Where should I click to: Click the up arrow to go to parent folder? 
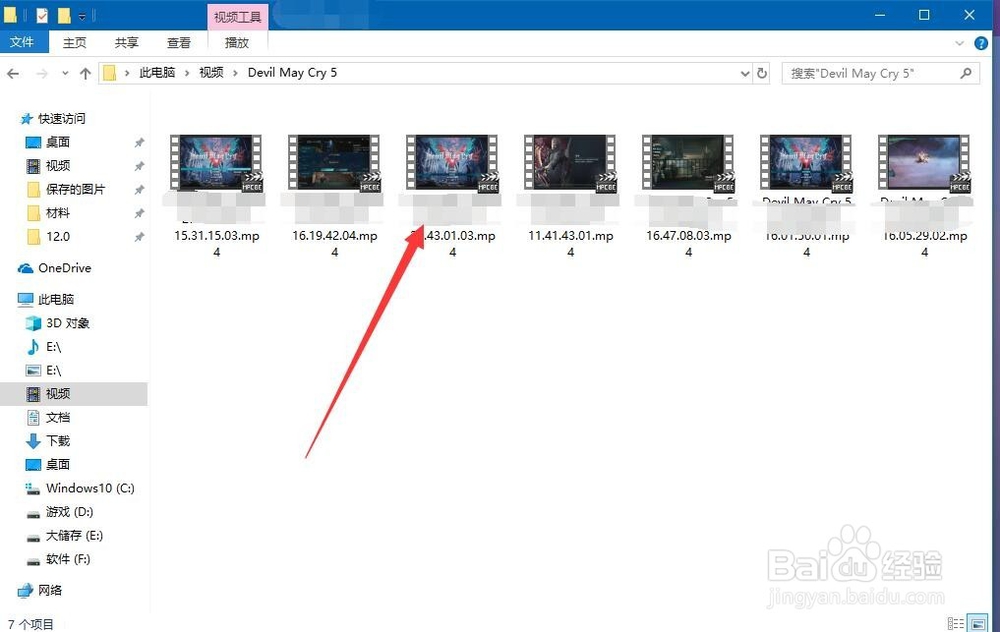pyautogui.click(x=86, y=72)
